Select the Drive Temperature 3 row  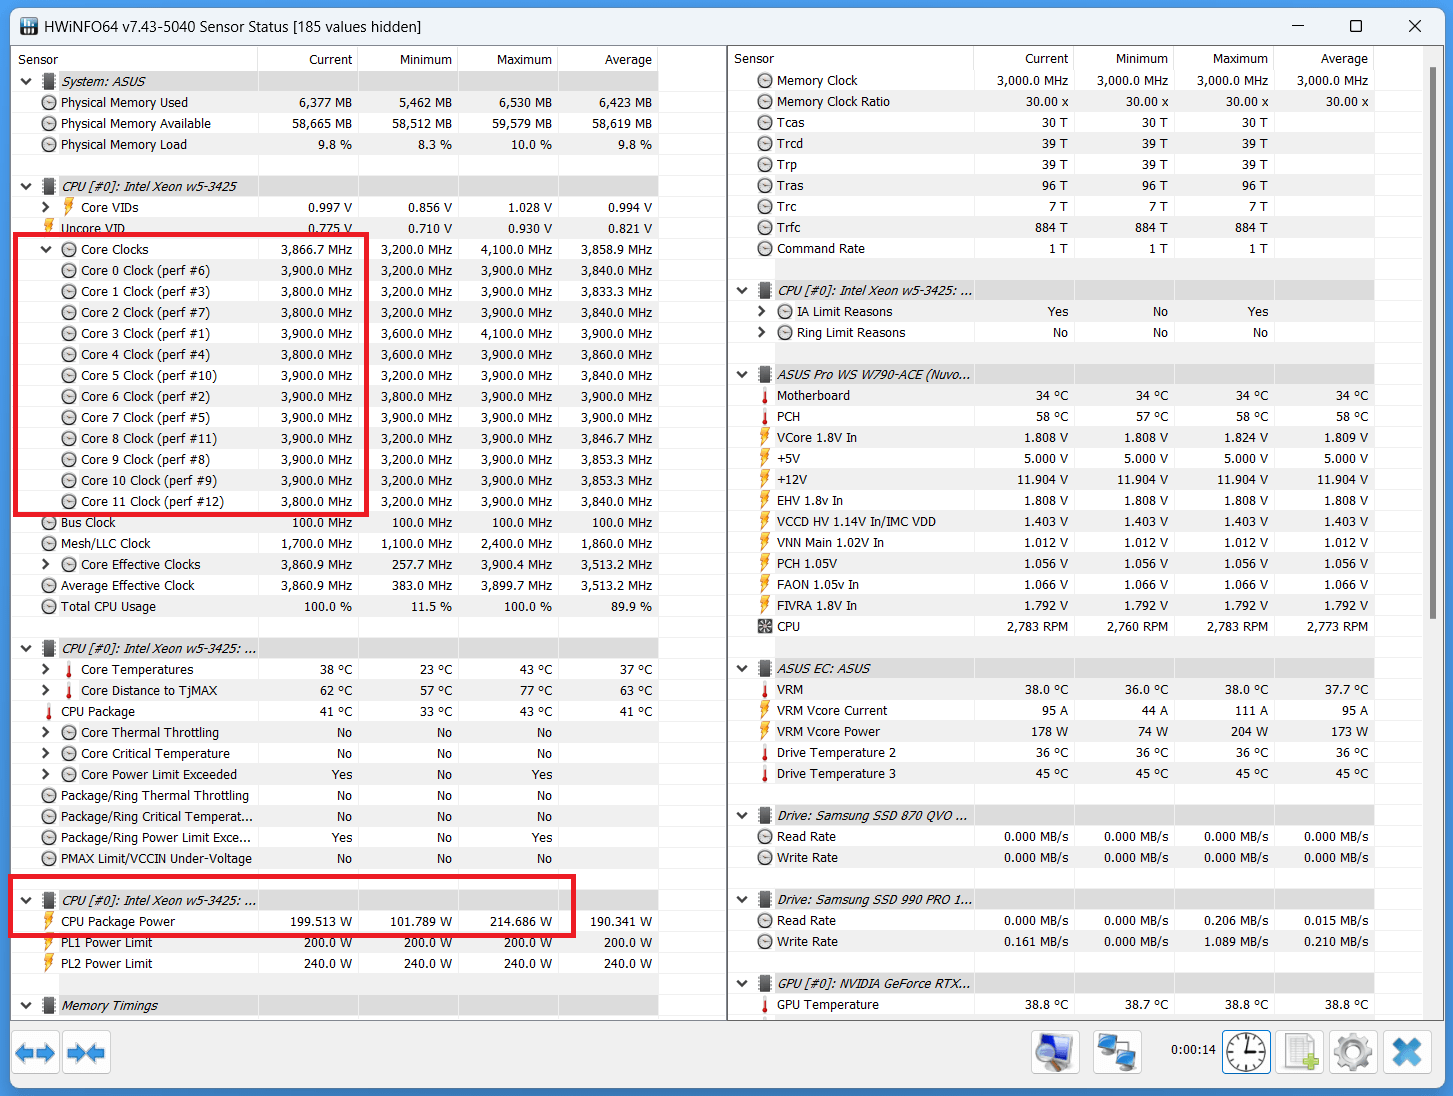pos(1051,773)
